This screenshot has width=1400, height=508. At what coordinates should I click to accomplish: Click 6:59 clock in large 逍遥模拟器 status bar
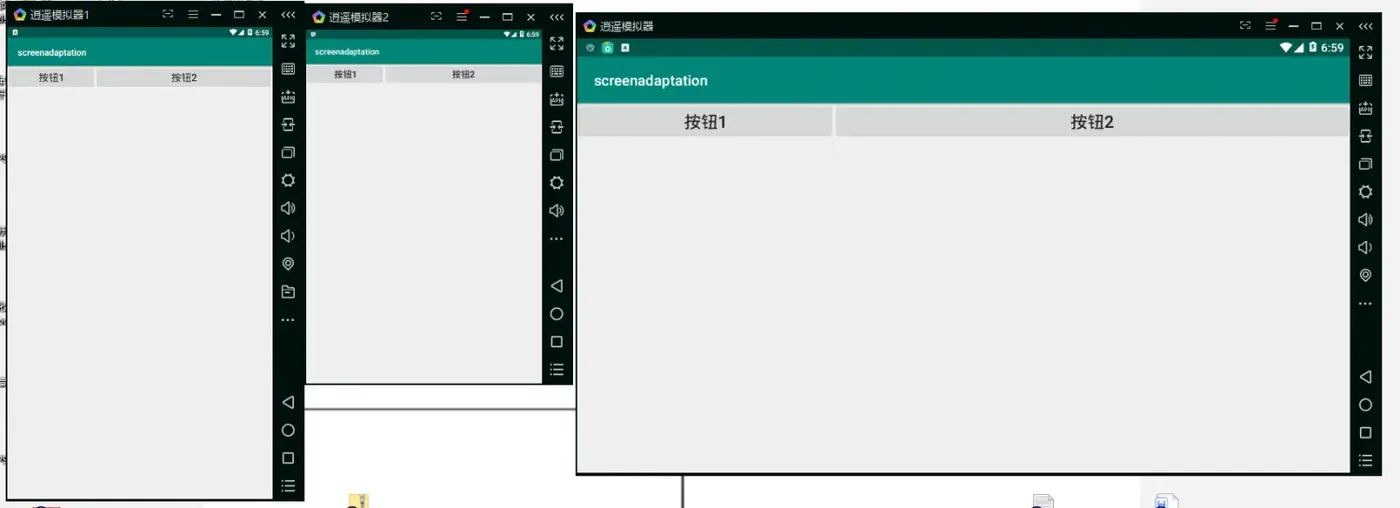click(x=1333, y=48)
